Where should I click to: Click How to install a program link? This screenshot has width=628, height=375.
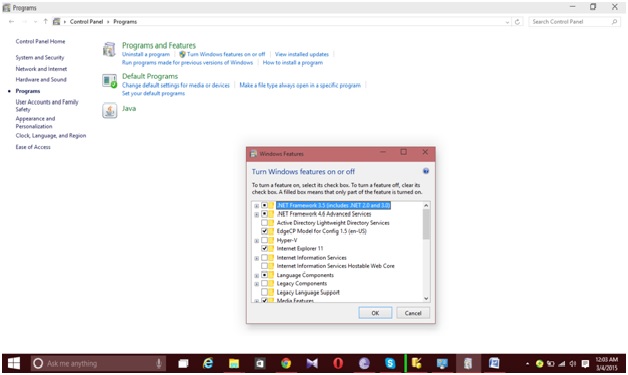293,62
